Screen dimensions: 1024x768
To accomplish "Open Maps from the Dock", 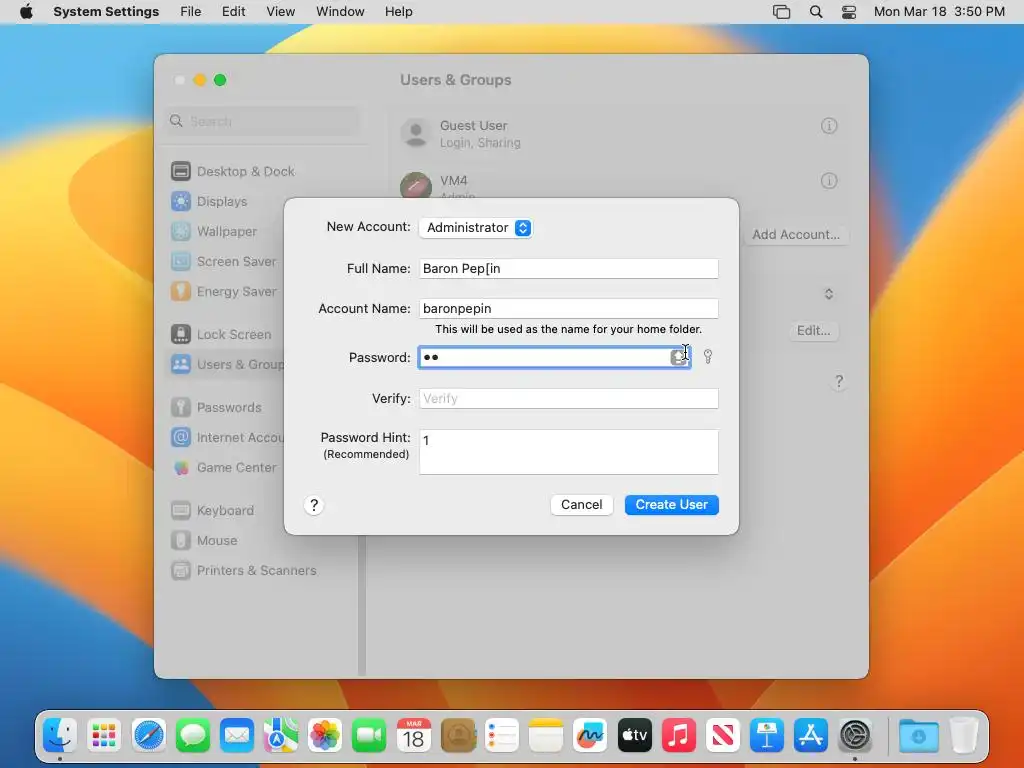I will [281, 736].
